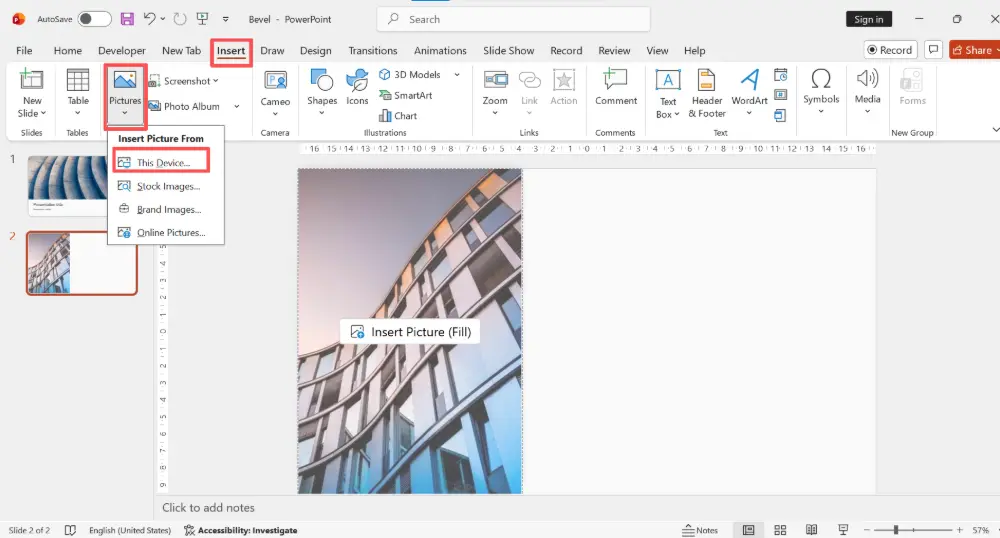Adjust the zoom slider handle
This screenshot has width=1000, height=538.
click(896, 530)
